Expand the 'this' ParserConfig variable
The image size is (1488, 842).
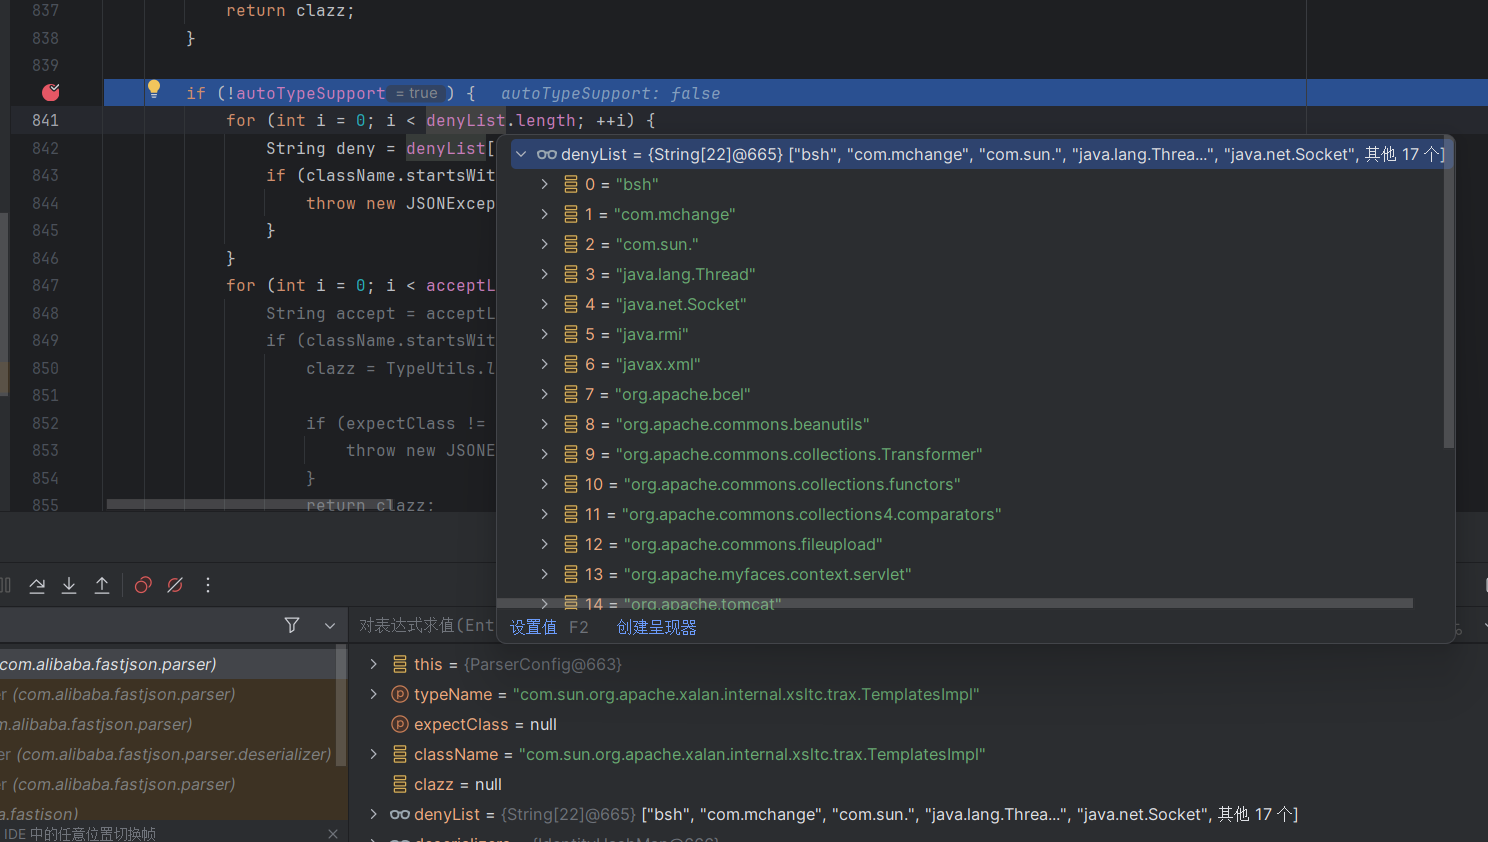pyautogui.click(x=374, y=664)
